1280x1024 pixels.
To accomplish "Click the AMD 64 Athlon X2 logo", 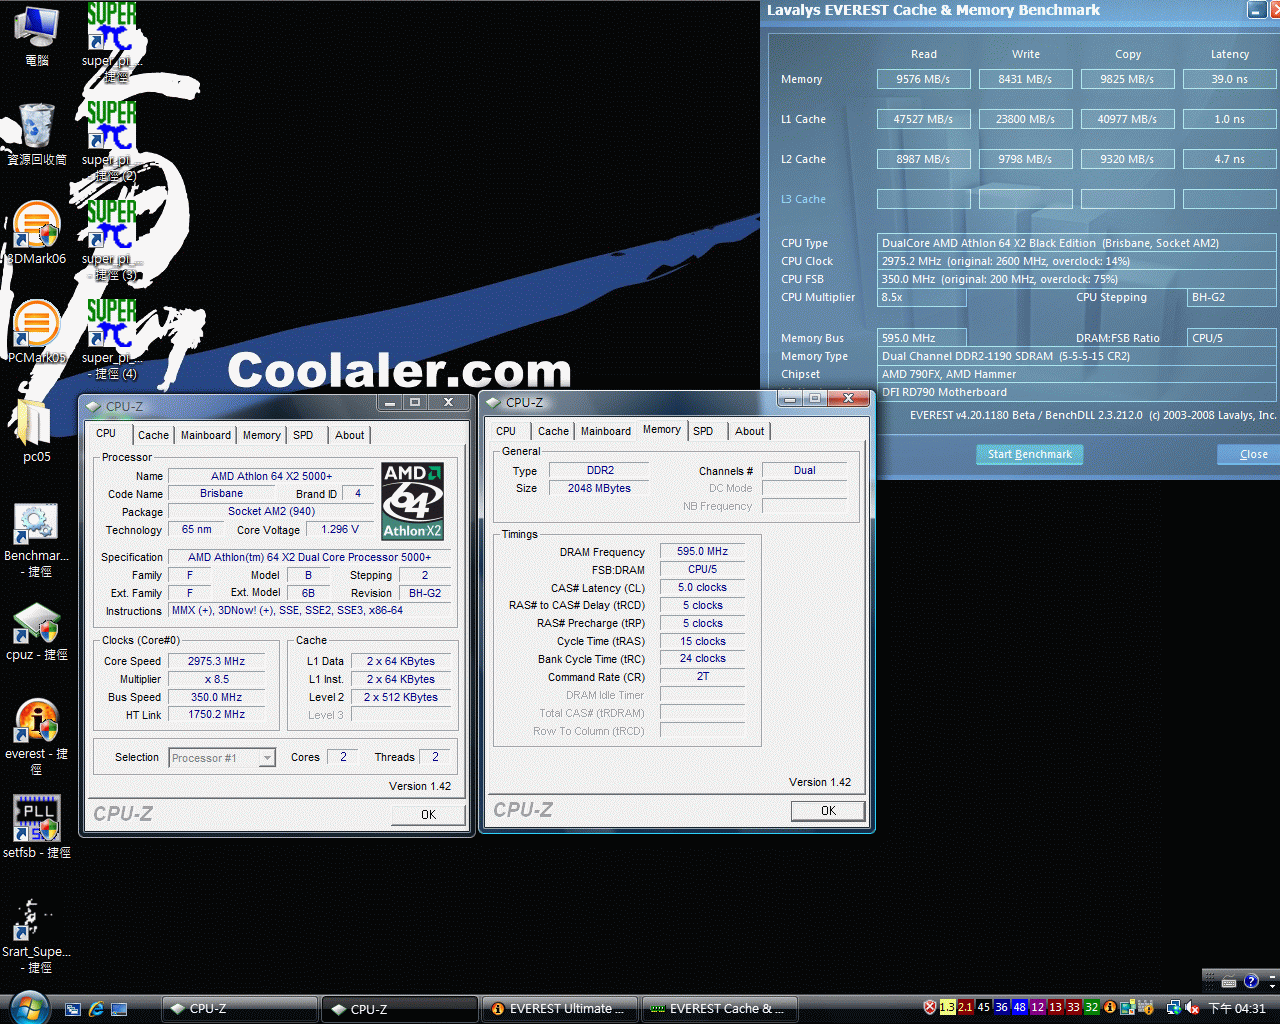I will point(413,501).
